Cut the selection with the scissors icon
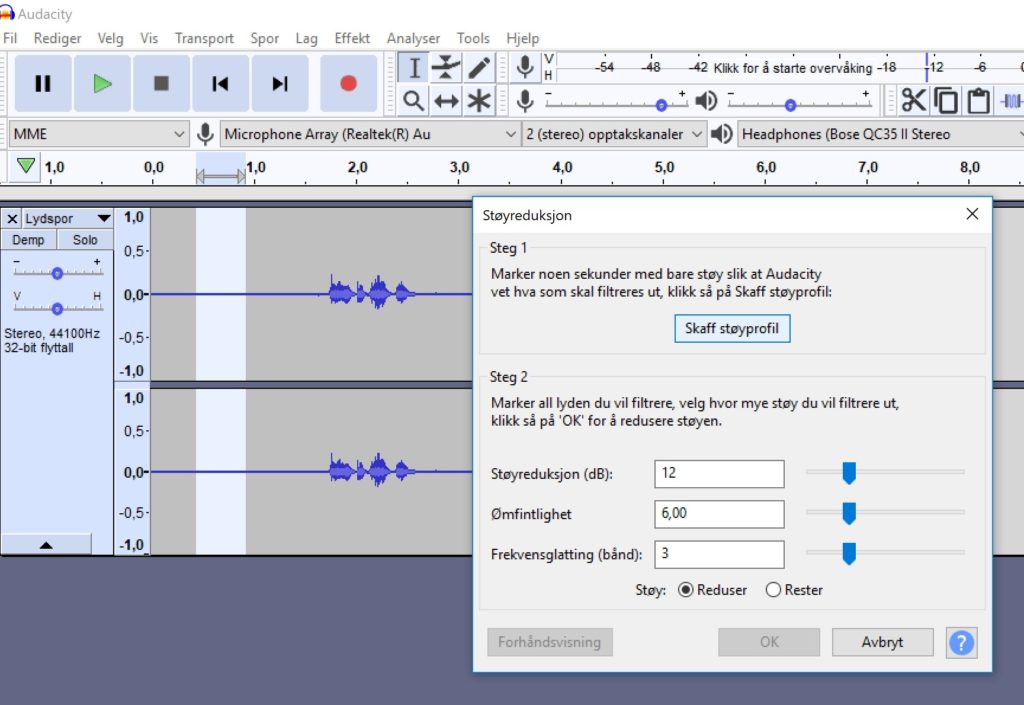Image resolution: width=1024 pixels, height=705 pixels. point(914,101)
